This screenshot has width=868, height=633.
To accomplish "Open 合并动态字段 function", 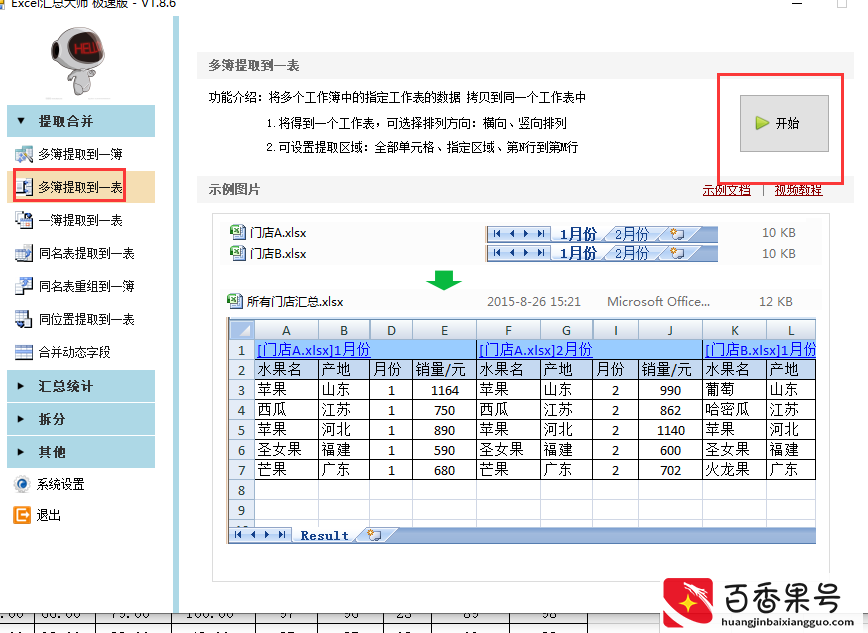I will coord(81,352).
